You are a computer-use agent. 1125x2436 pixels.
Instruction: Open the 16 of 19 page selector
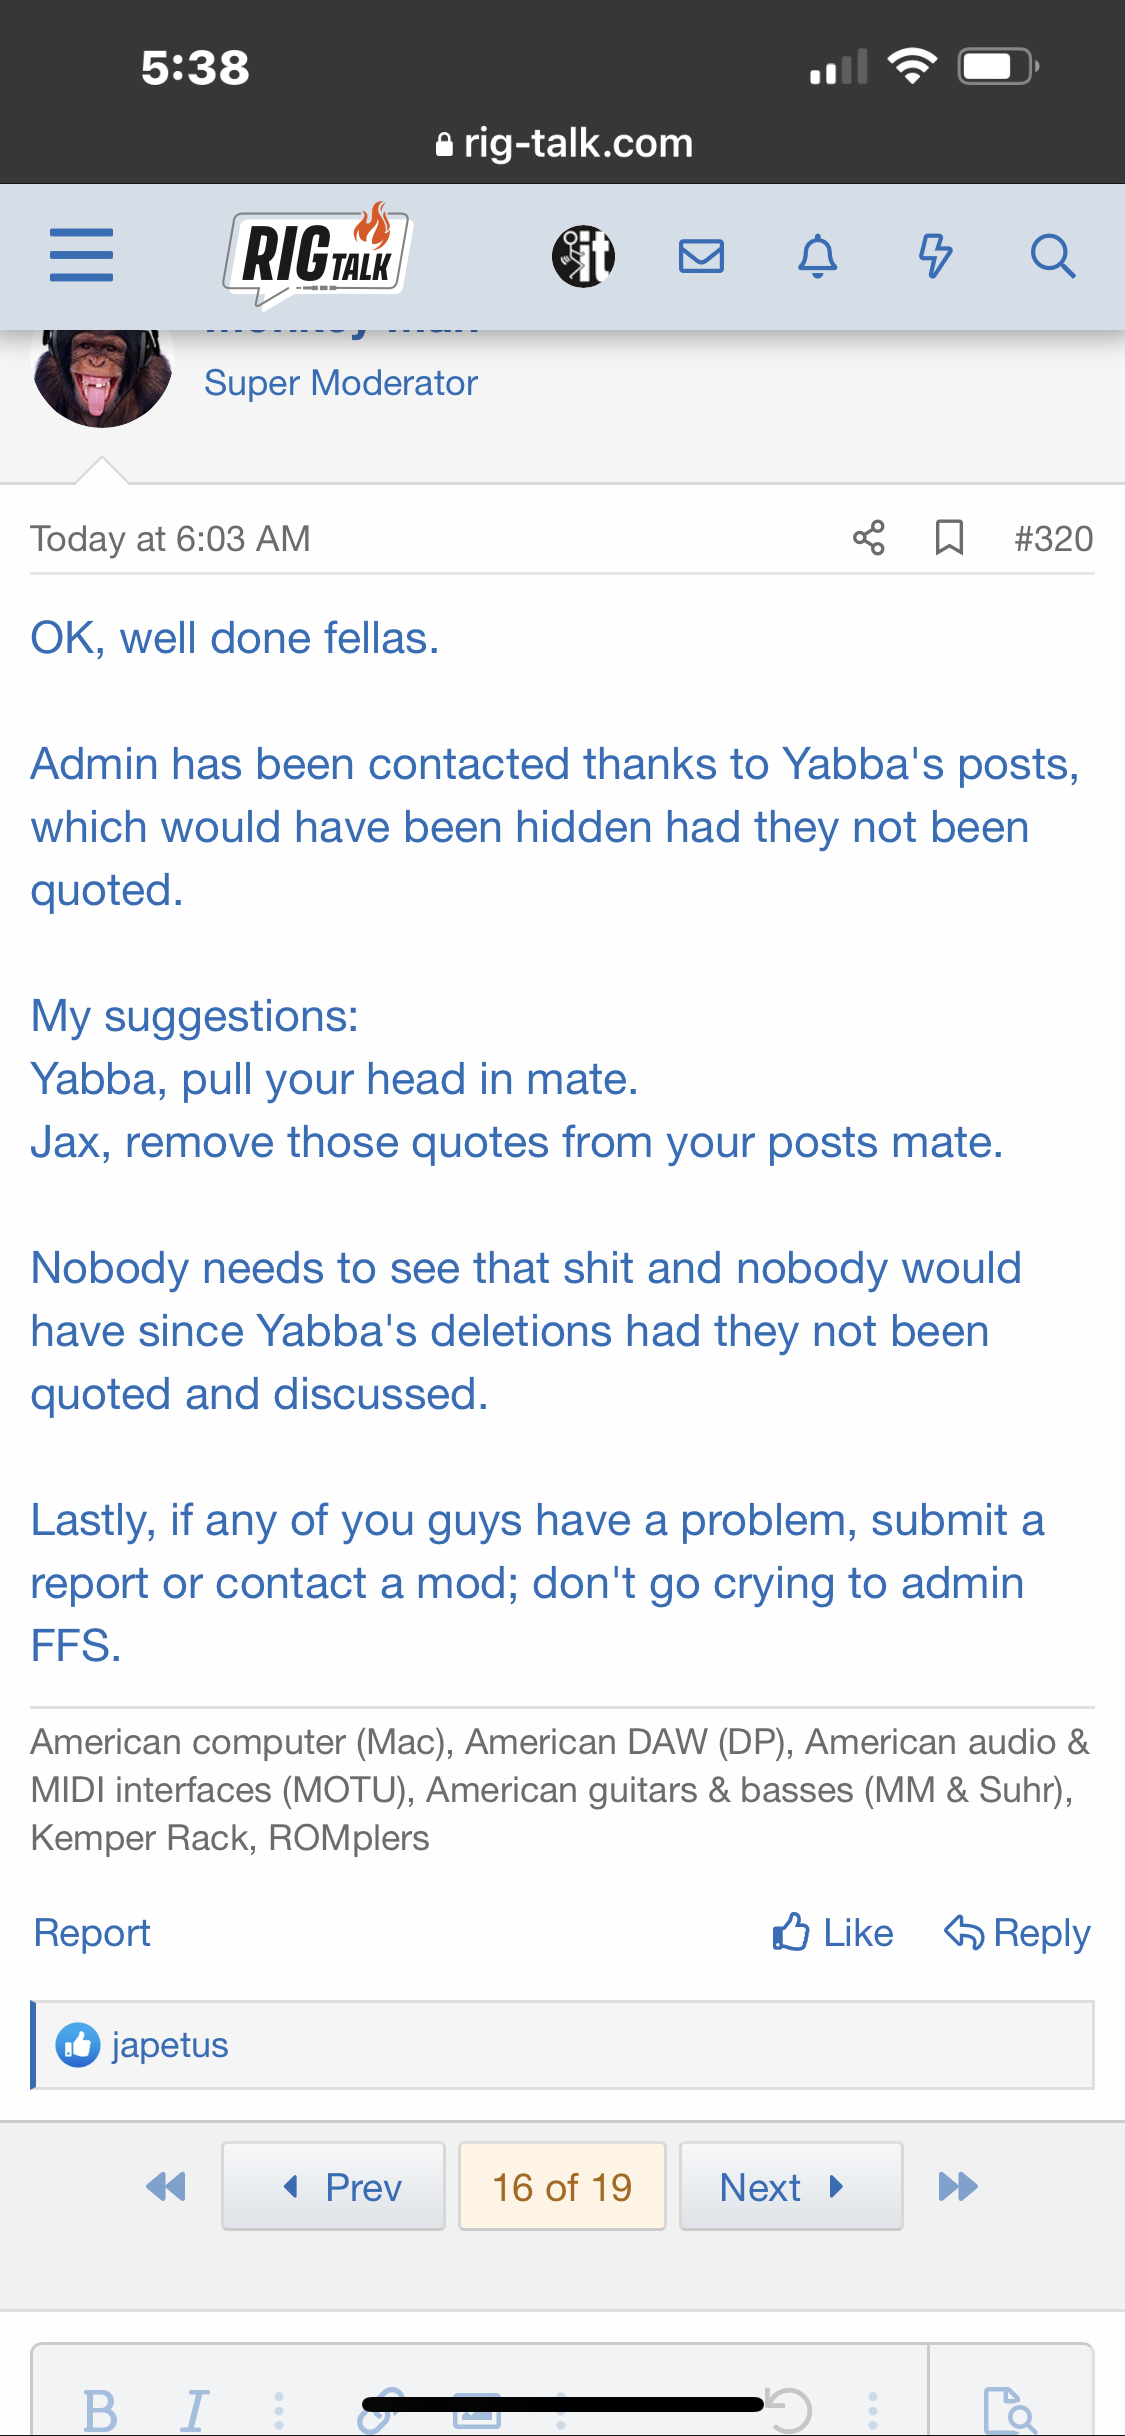point(562,2187)
